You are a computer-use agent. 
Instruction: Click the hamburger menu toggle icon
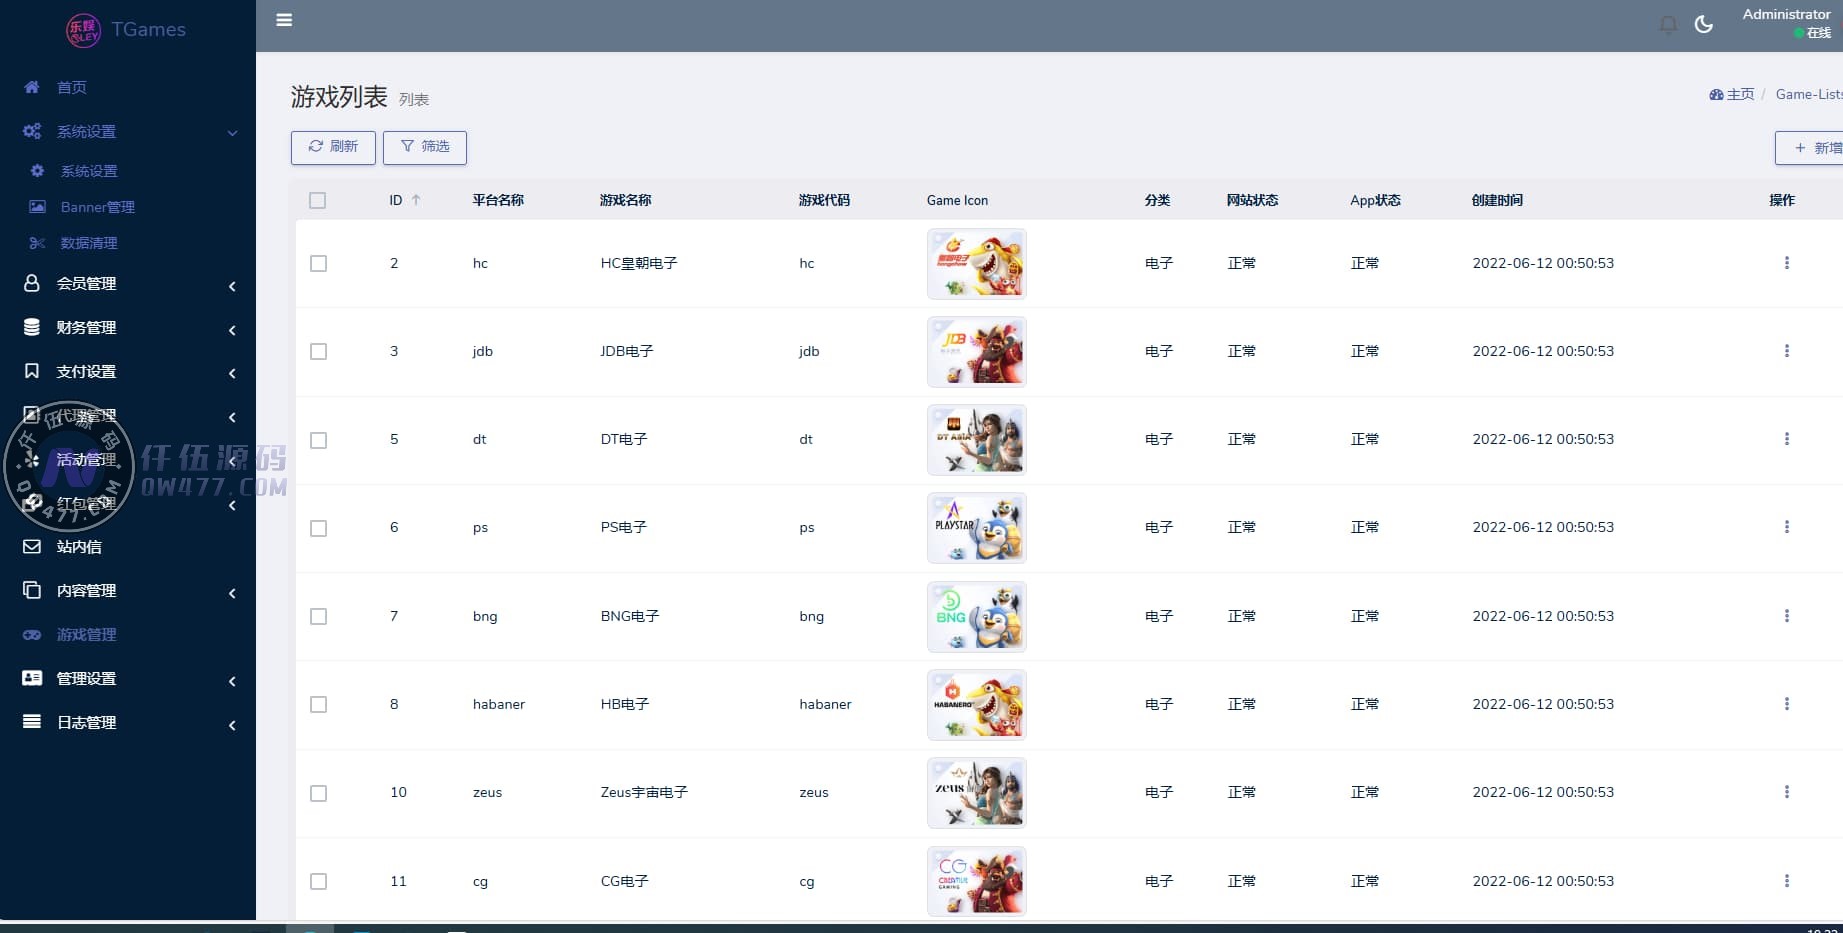(x=284, y=20)
